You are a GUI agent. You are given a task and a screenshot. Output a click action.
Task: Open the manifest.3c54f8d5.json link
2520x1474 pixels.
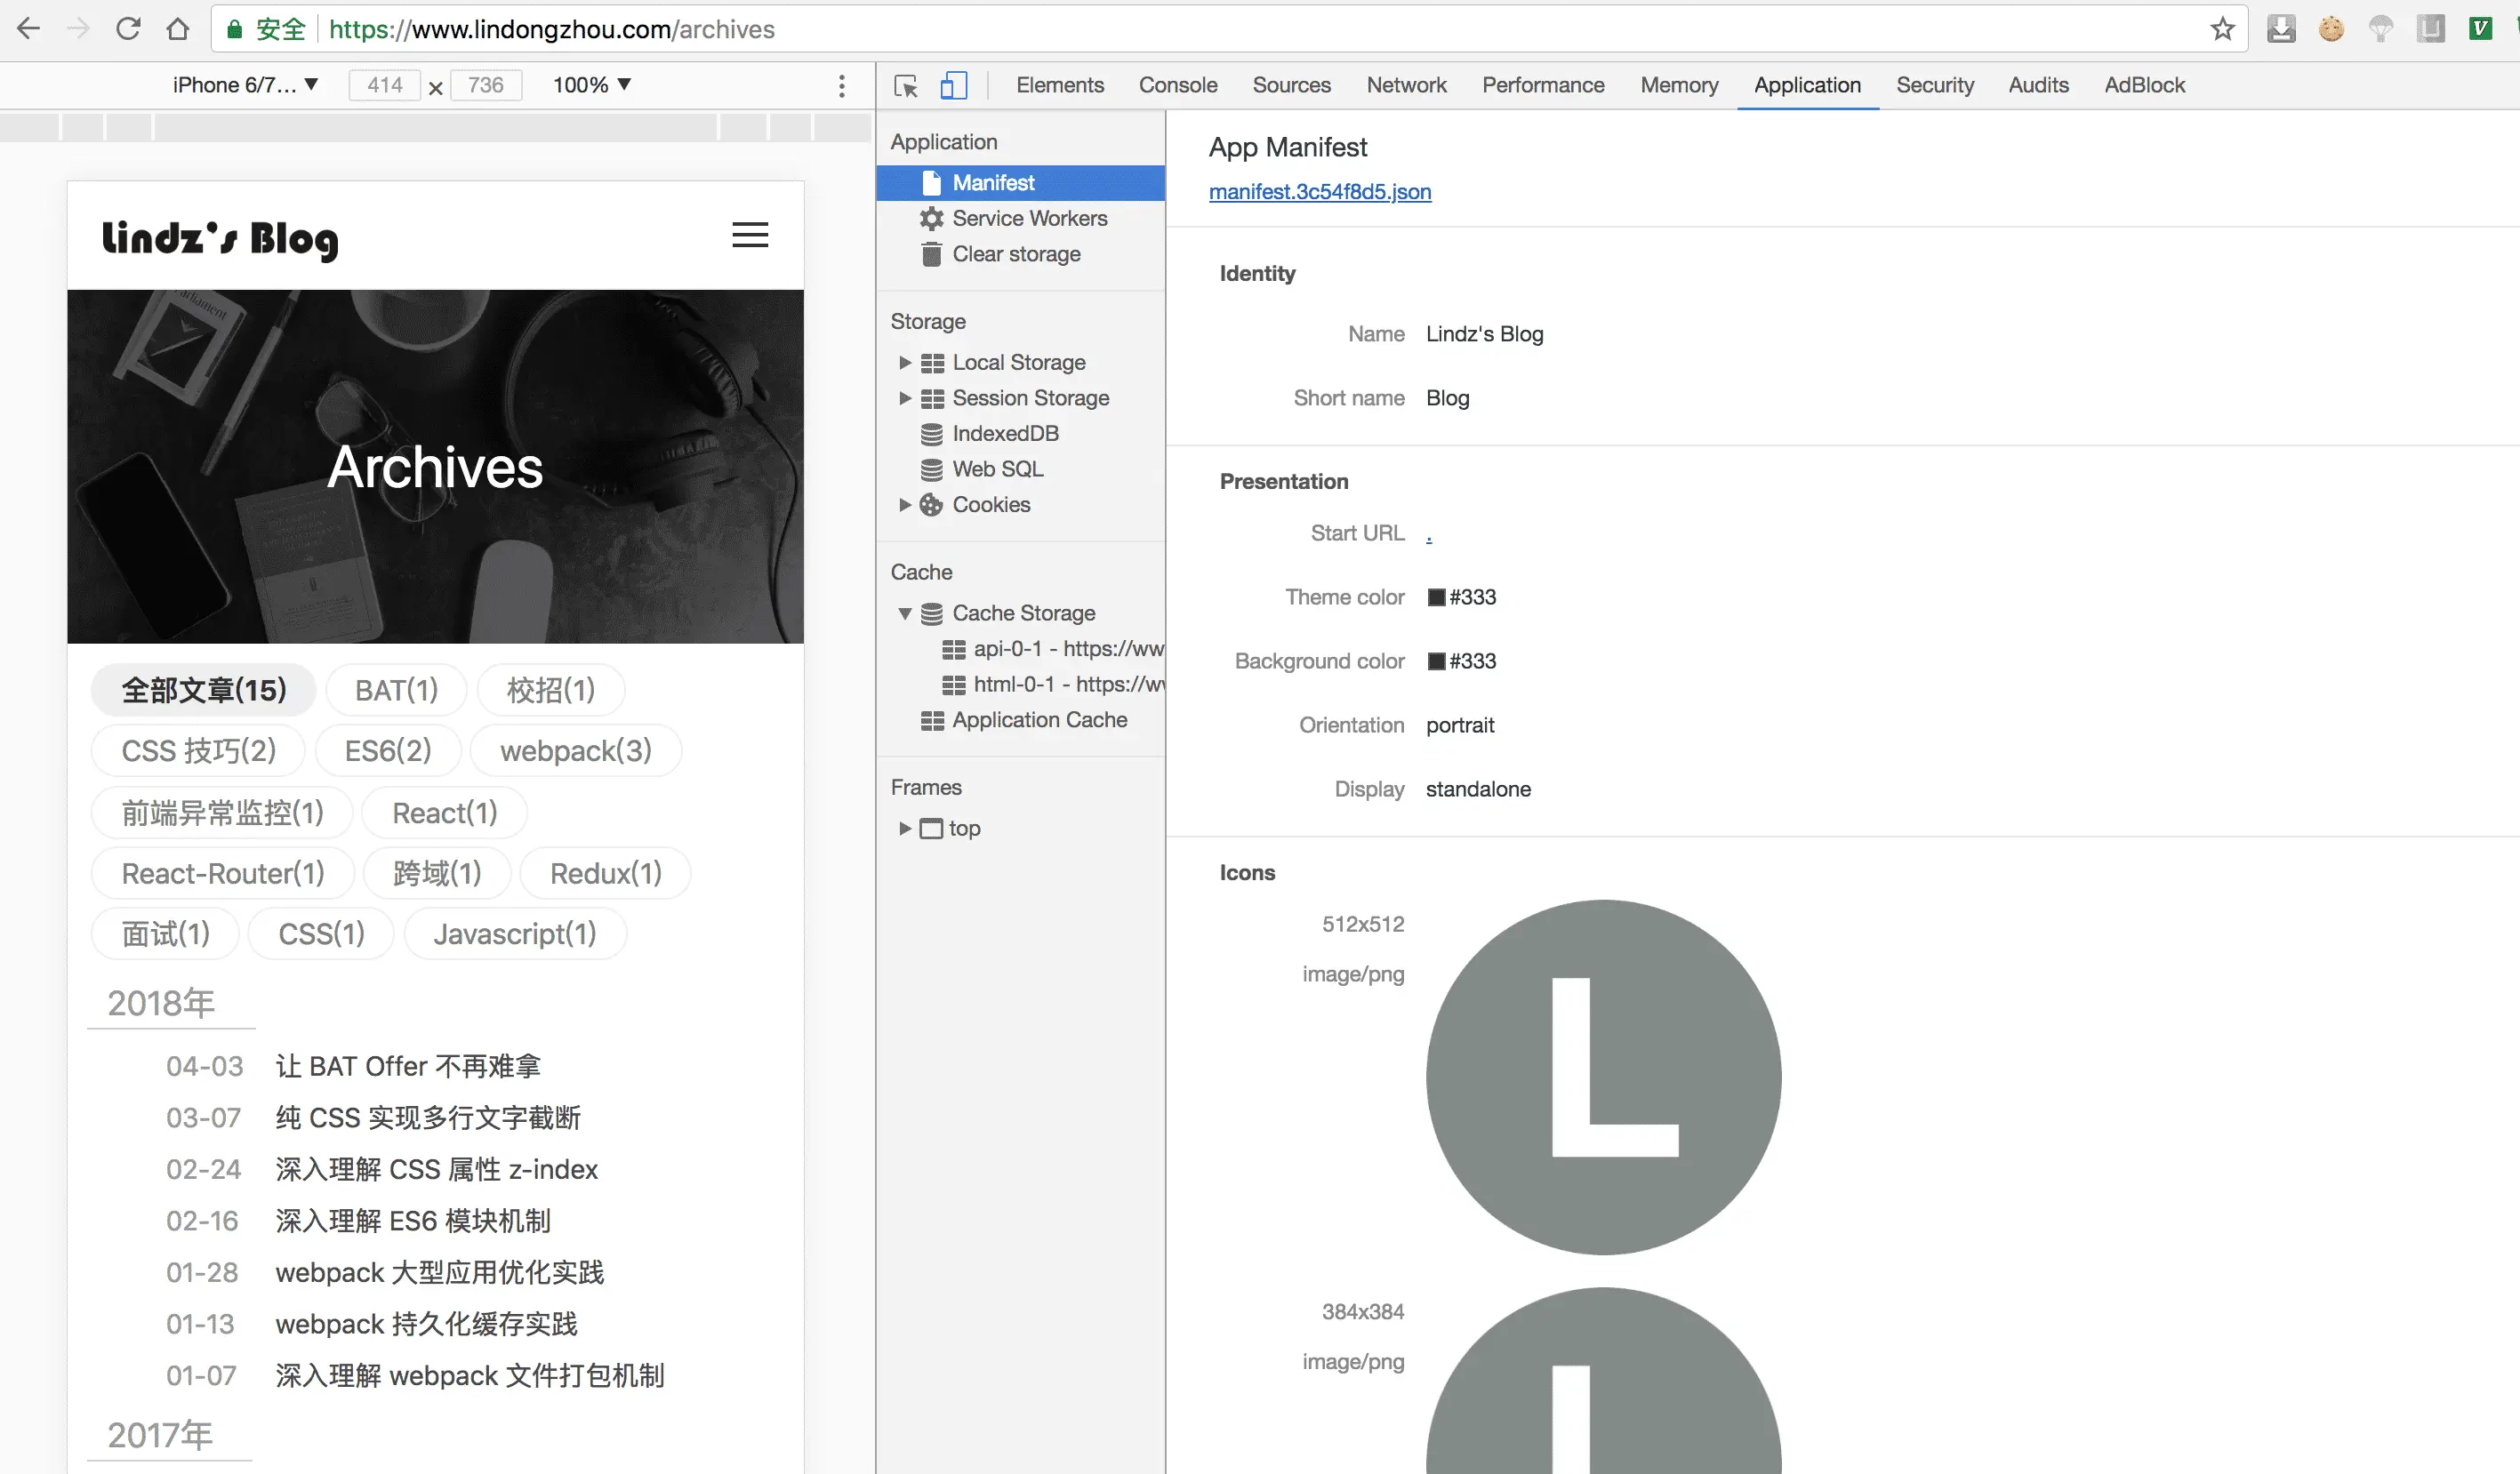point(1319,191)
